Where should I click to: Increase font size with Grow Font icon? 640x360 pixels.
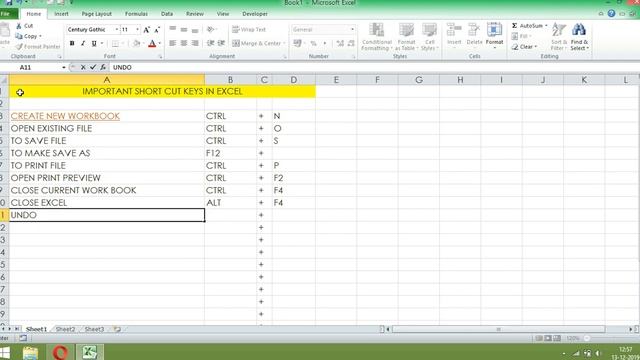[147, 29]
